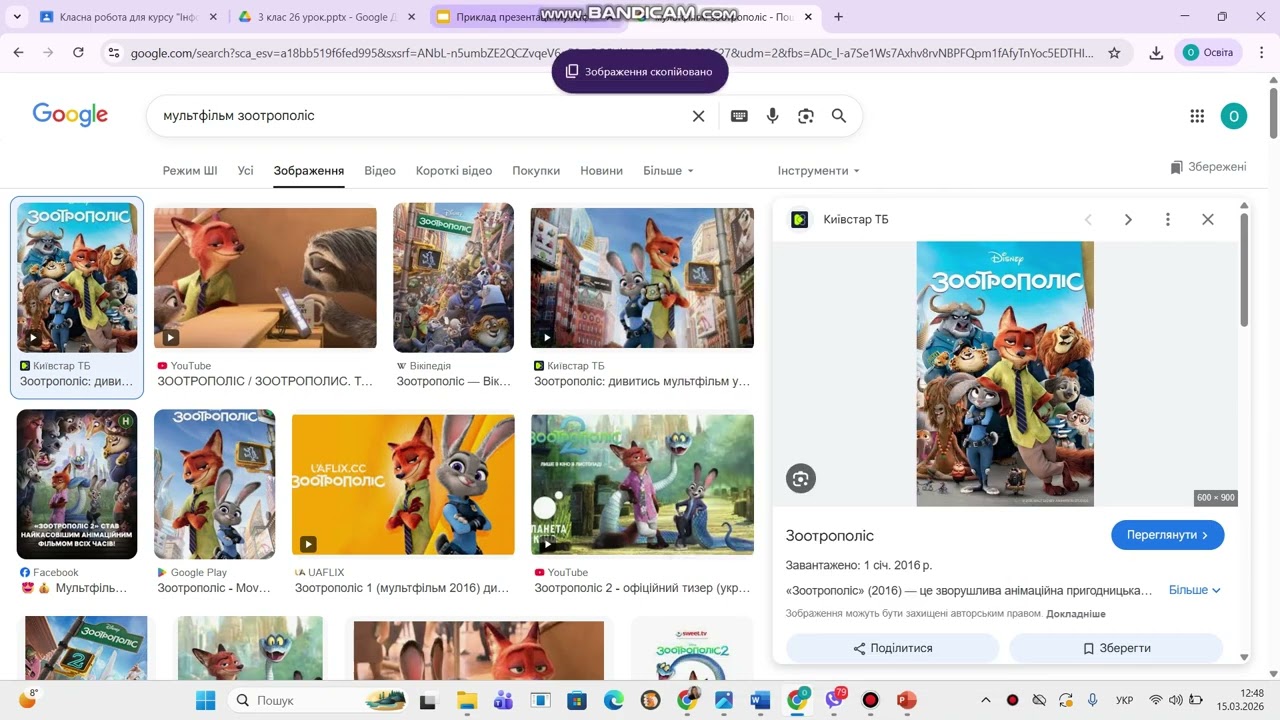This screenshot has height=720, width=1280.
Task: Go back to the previous page
Action: click(18, 53)
